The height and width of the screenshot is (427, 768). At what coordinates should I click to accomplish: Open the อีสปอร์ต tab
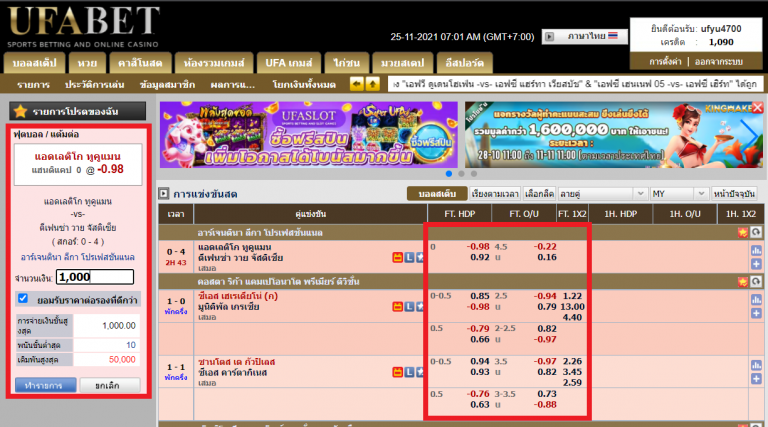point(465,63)
